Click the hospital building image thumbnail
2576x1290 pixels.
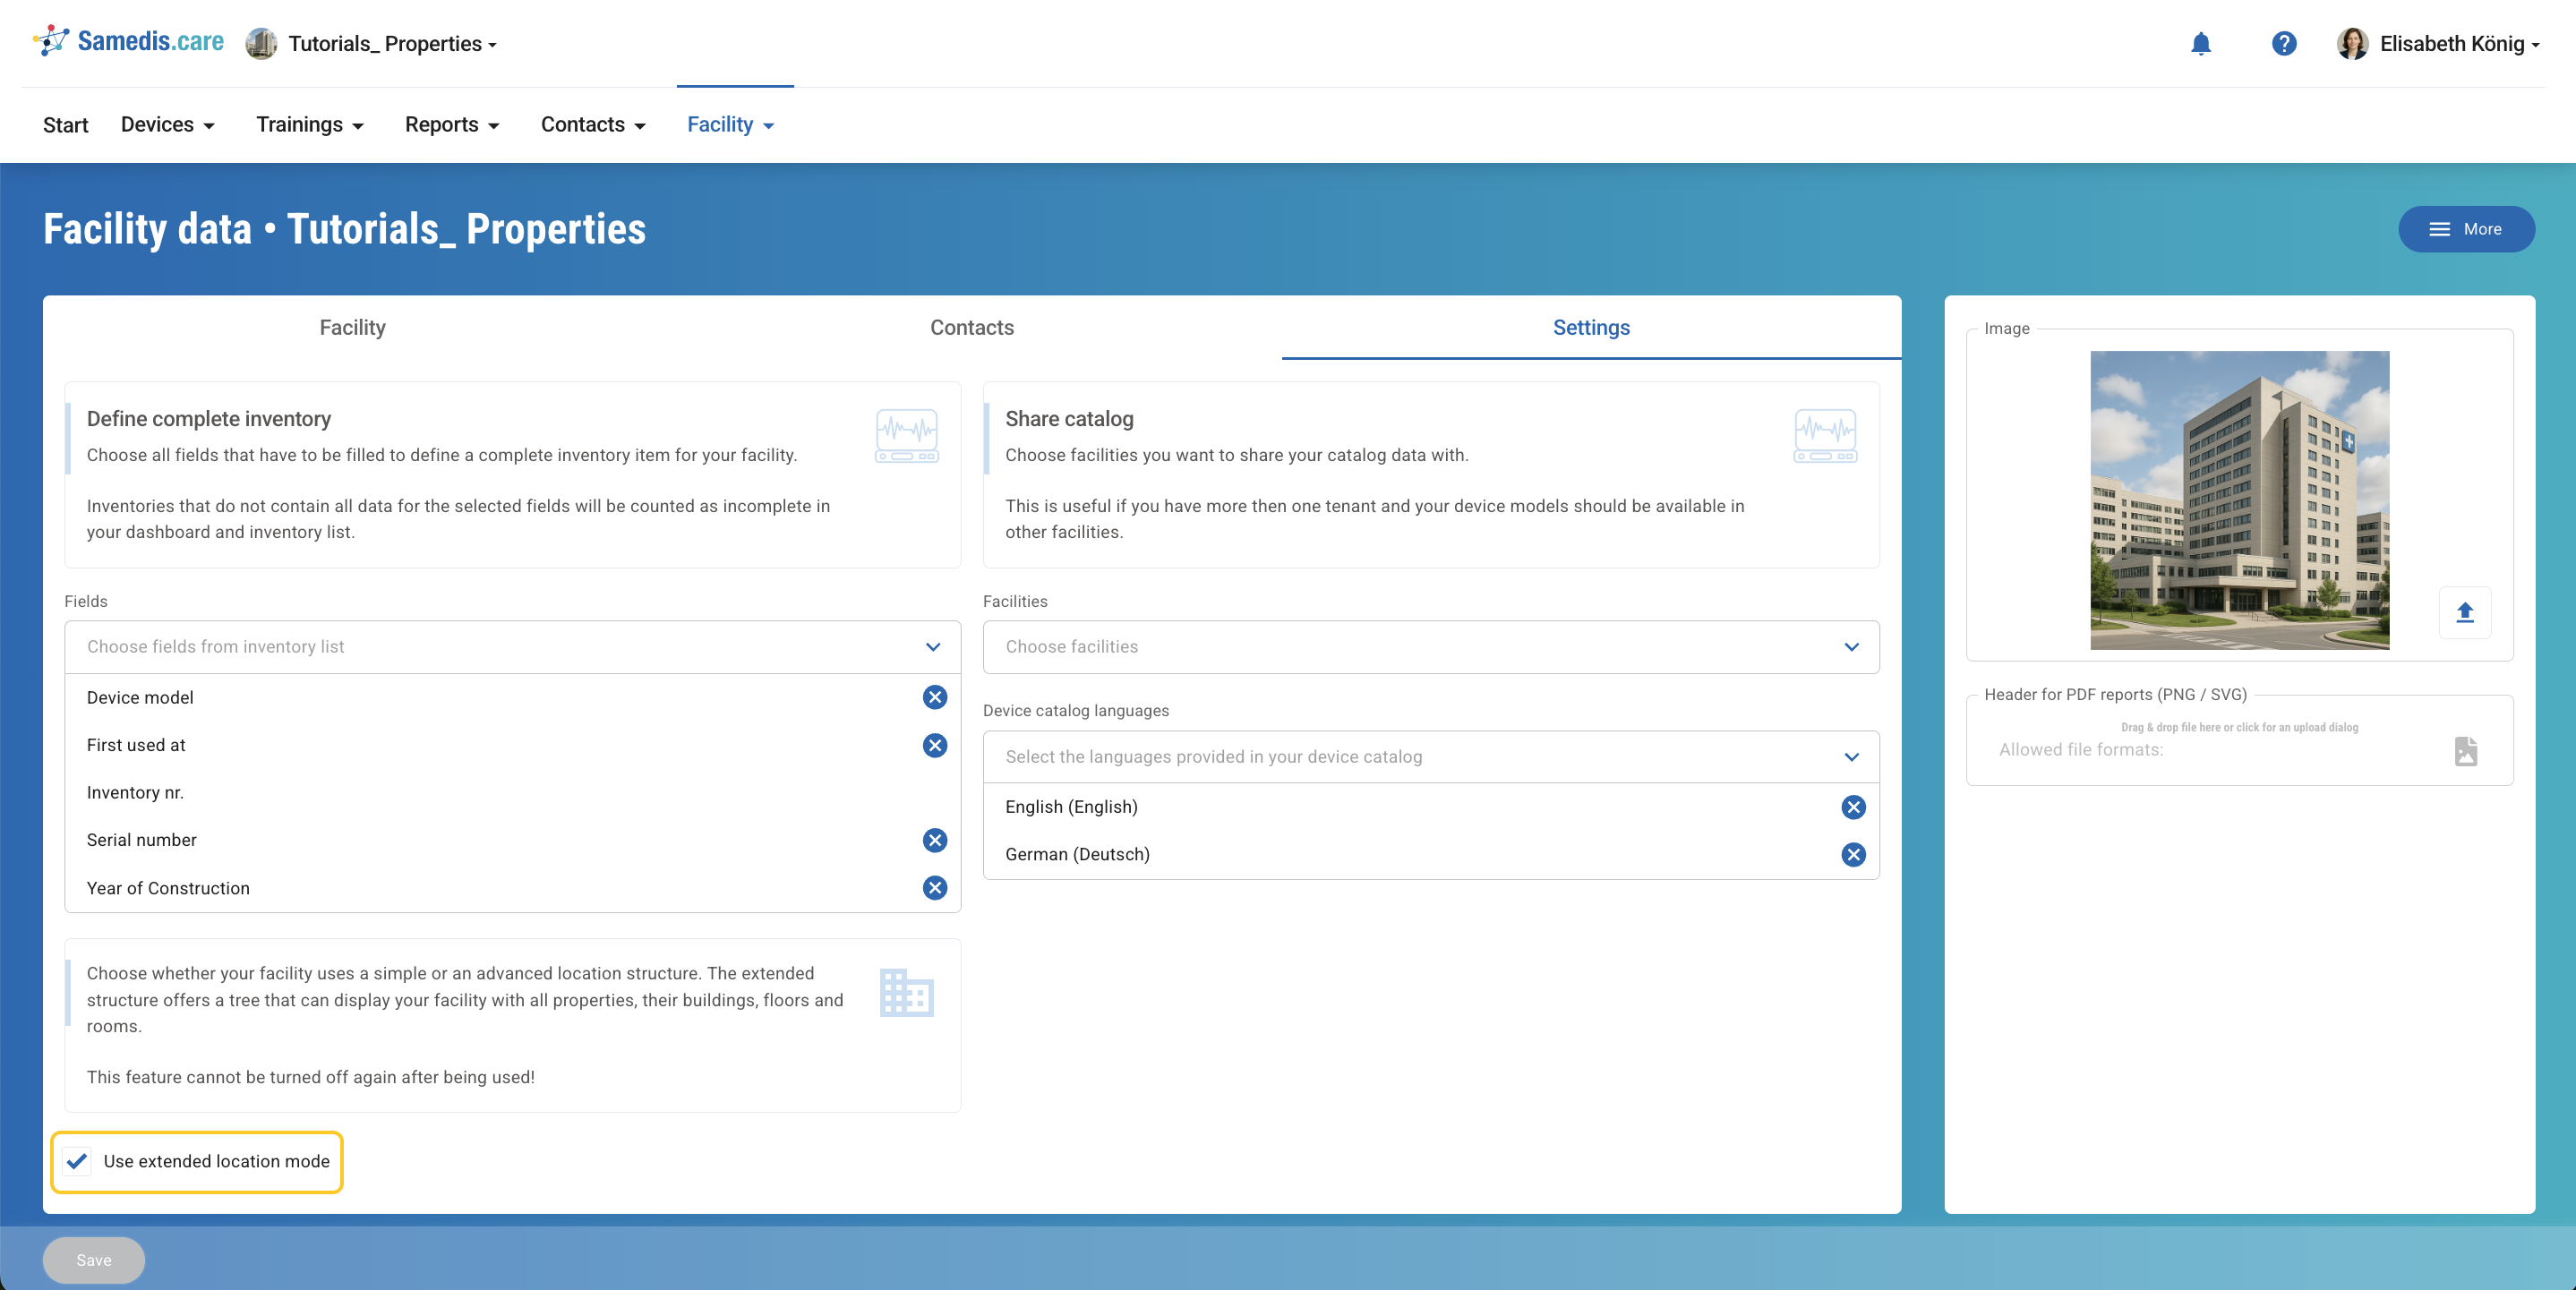coord(2239,500)
